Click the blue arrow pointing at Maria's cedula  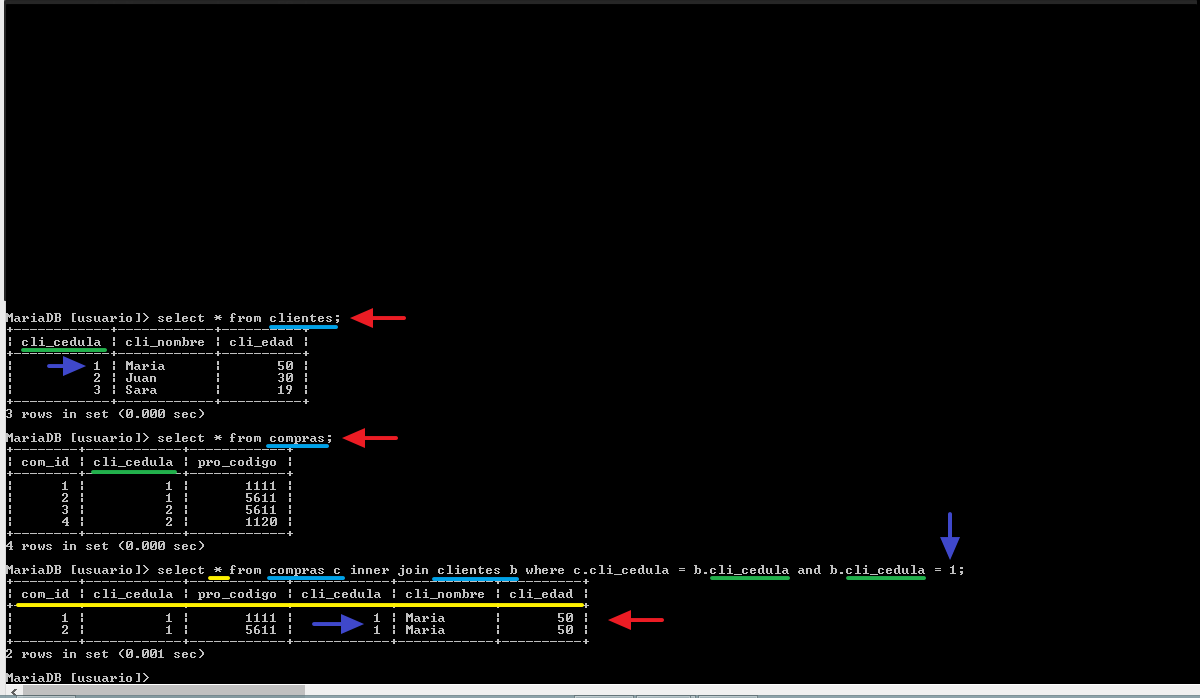(67, 366)
